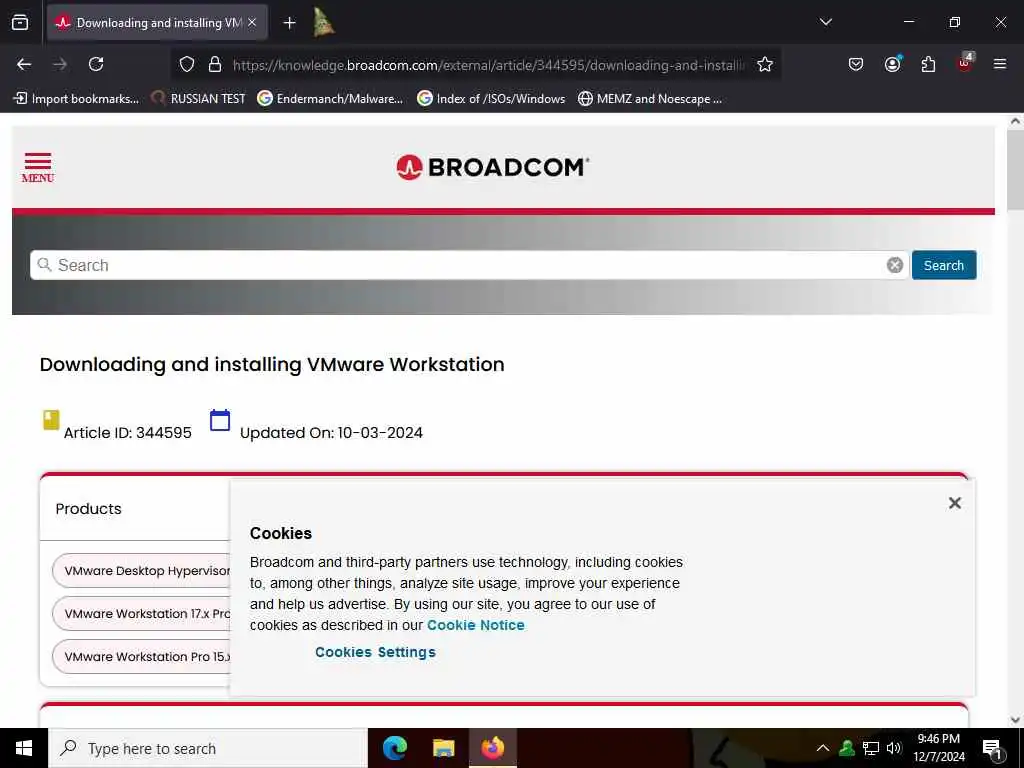Image resolution: width=1024 pixels, height=768 pixels.
Task: Click the Updated On: 10-03-2024 text
Action: (x=331, y=433)
